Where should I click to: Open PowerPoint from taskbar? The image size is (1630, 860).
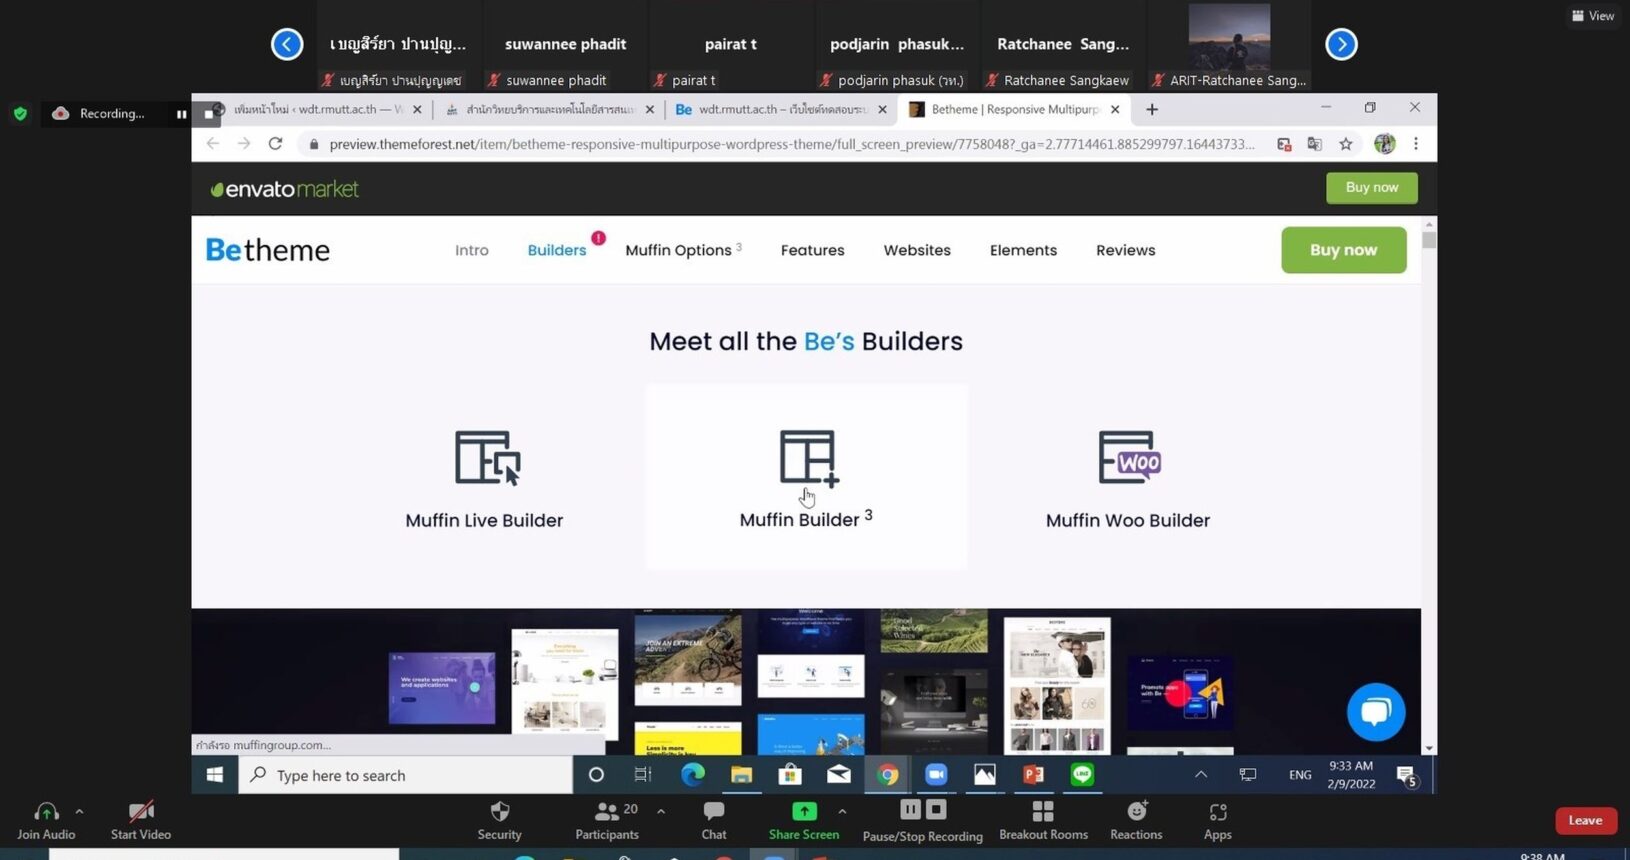pyautogui.click(x=1033, y=775)
